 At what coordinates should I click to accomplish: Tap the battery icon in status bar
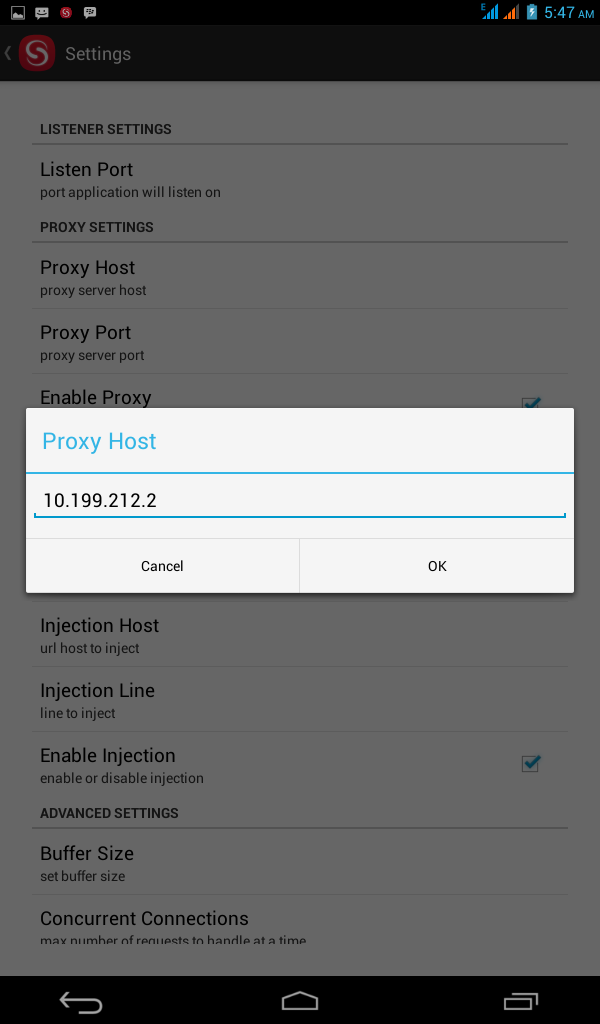[x=532, y=12]
